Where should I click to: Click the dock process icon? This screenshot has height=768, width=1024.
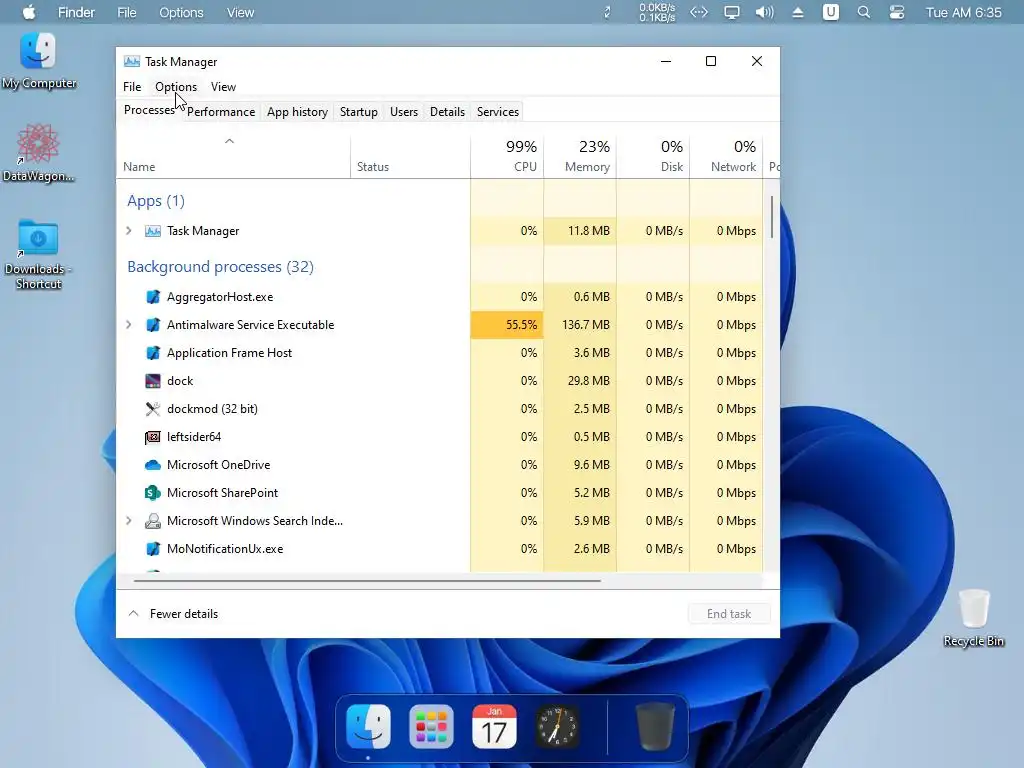153,381
